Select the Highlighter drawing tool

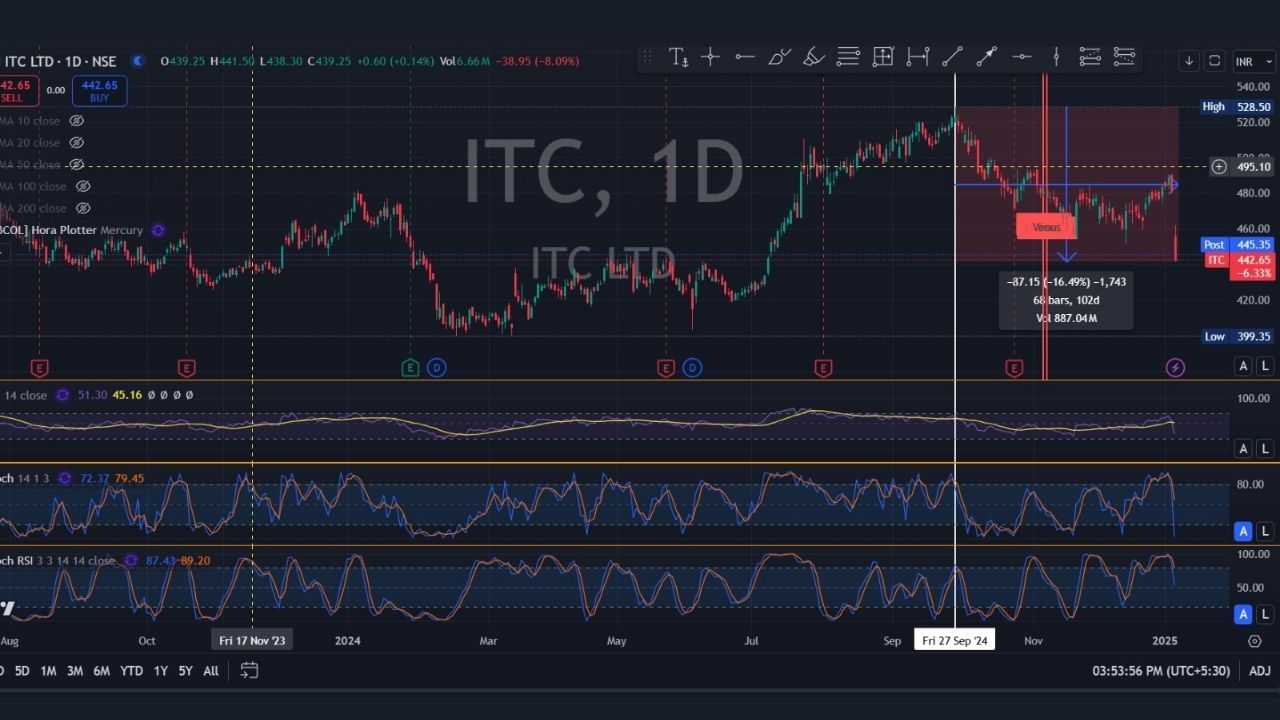pyautogui.click(x=814, y=58)
